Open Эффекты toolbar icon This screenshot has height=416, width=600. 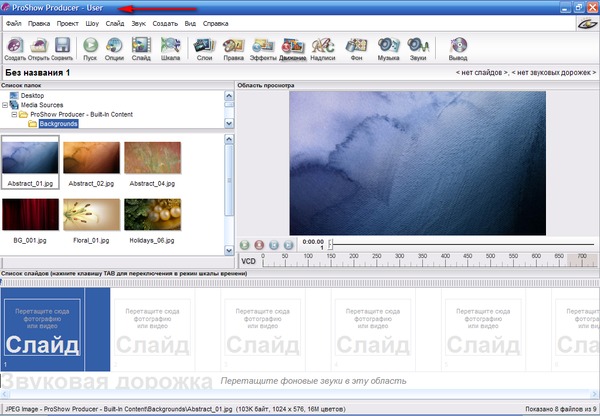tap(263, 49)
